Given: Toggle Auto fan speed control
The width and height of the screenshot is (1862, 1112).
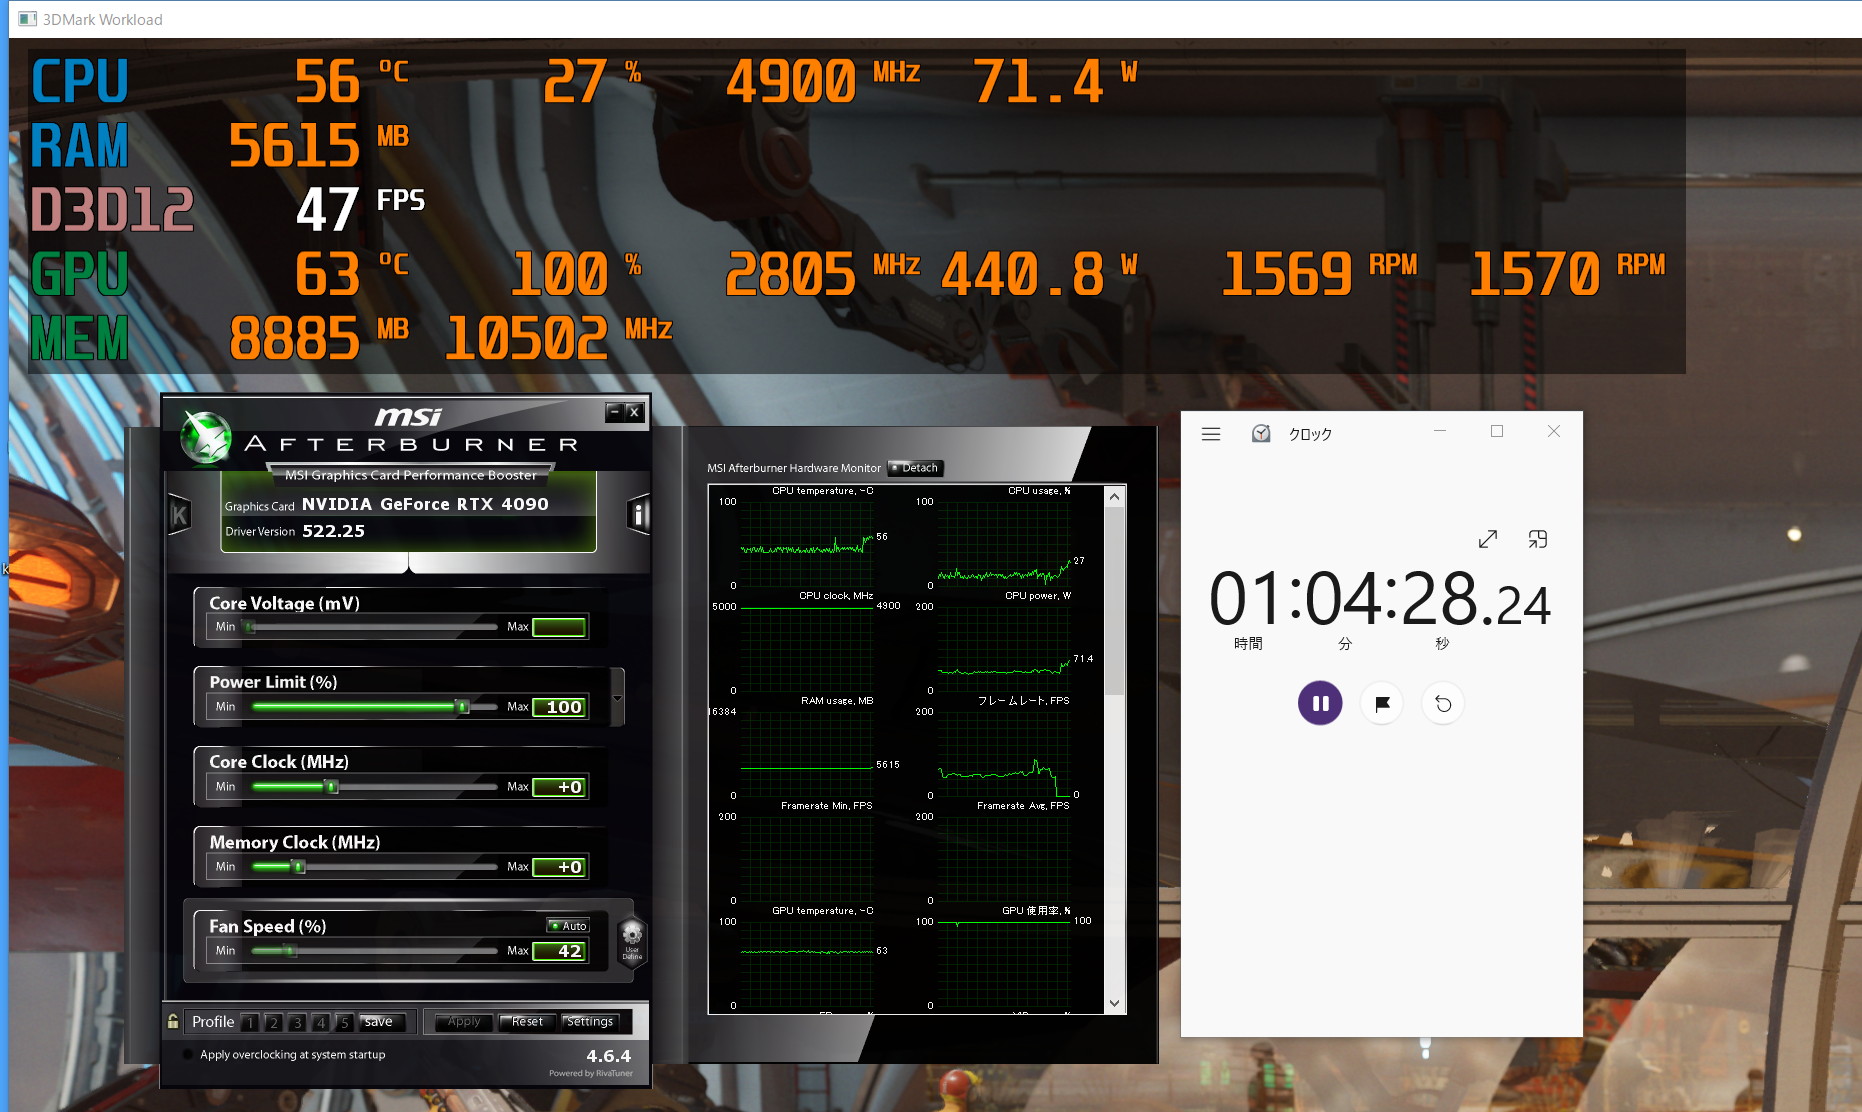Looking at the screenshot, I should point(569,926).
